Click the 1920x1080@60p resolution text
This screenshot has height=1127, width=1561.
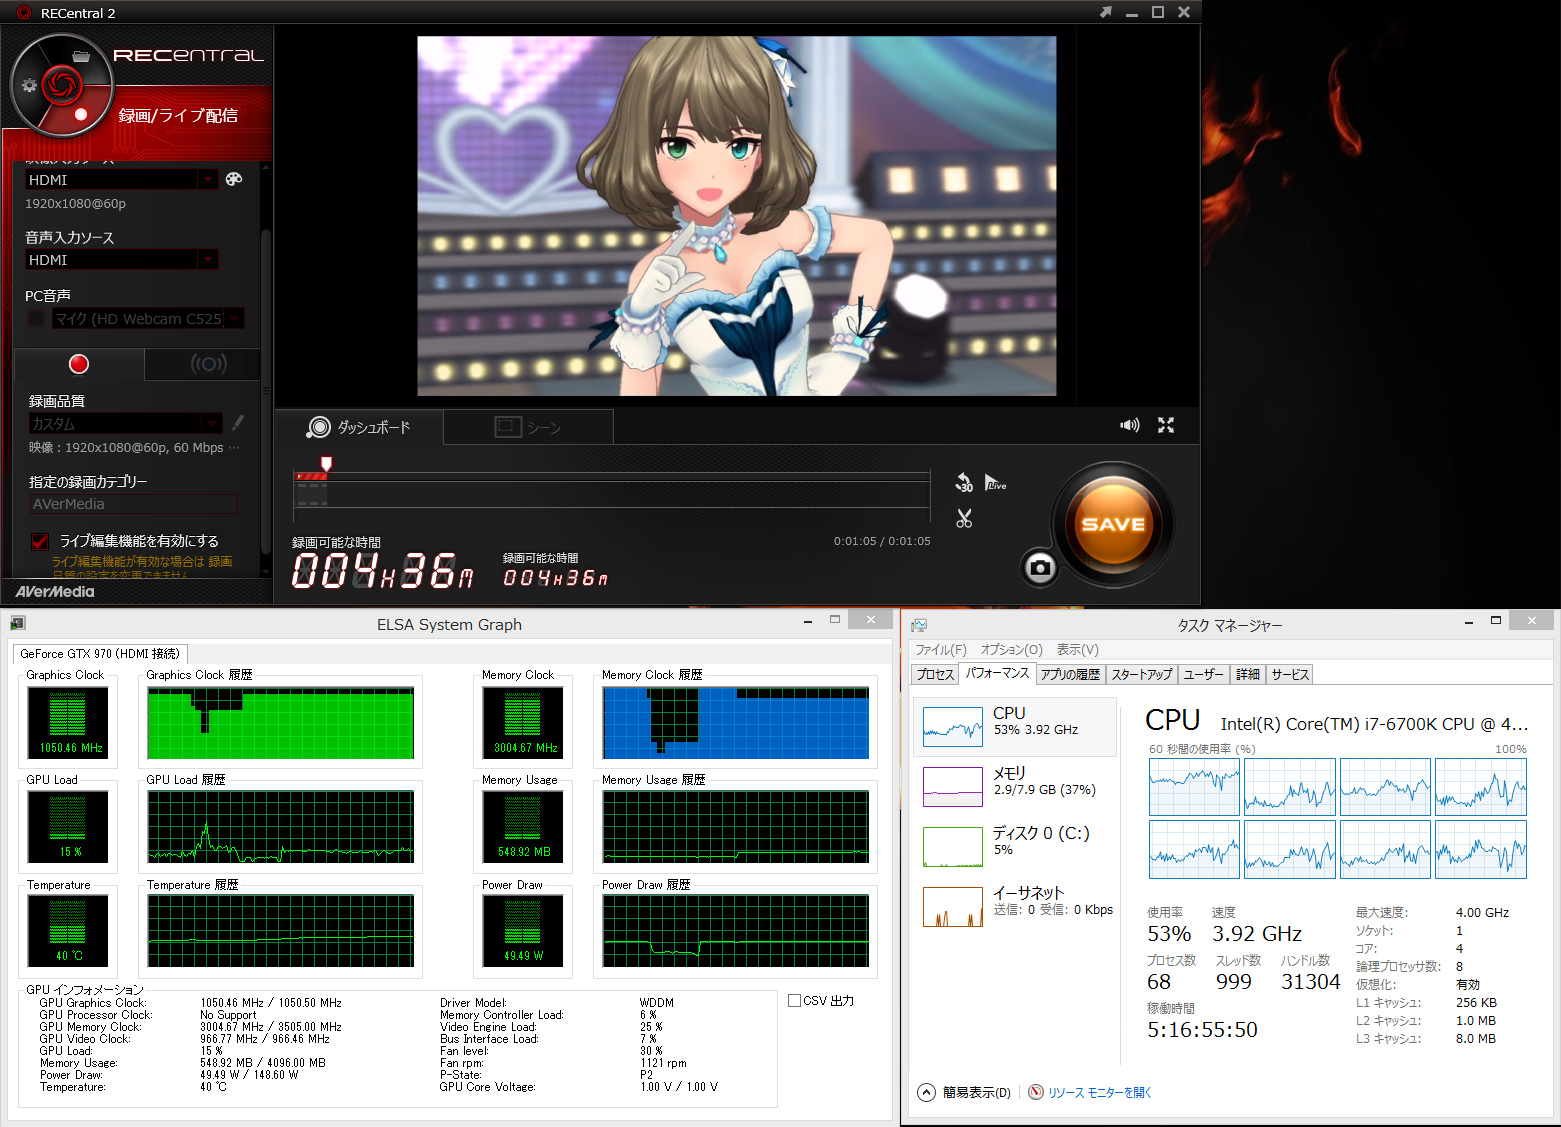76,204
